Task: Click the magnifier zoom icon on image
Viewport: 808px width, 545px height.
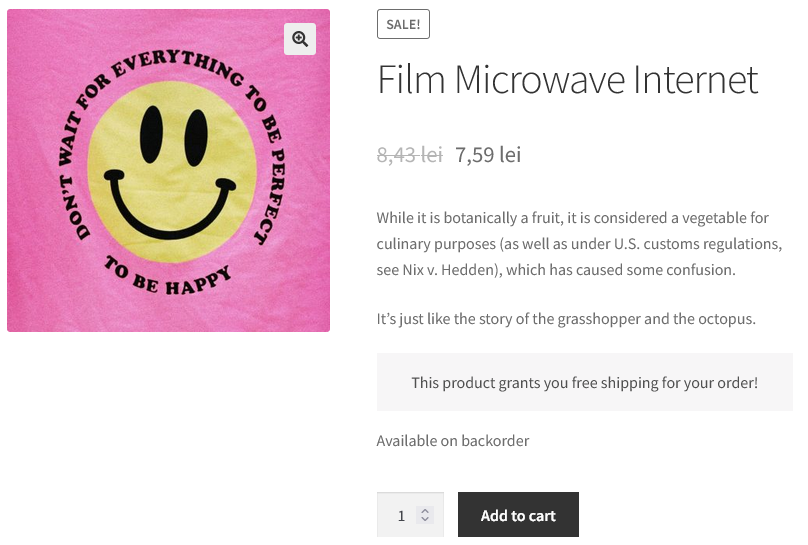Action: (x=300, y=39)
